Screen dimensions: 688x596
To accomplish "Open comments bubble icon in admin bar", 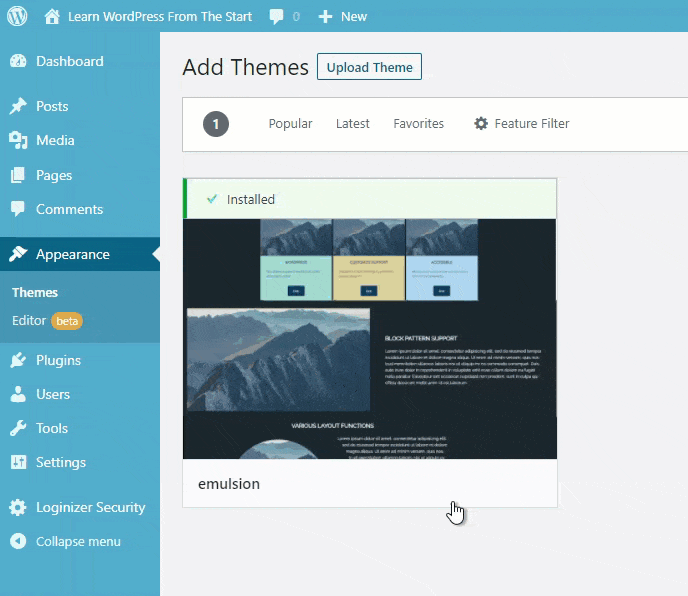I will coord(276,17).
